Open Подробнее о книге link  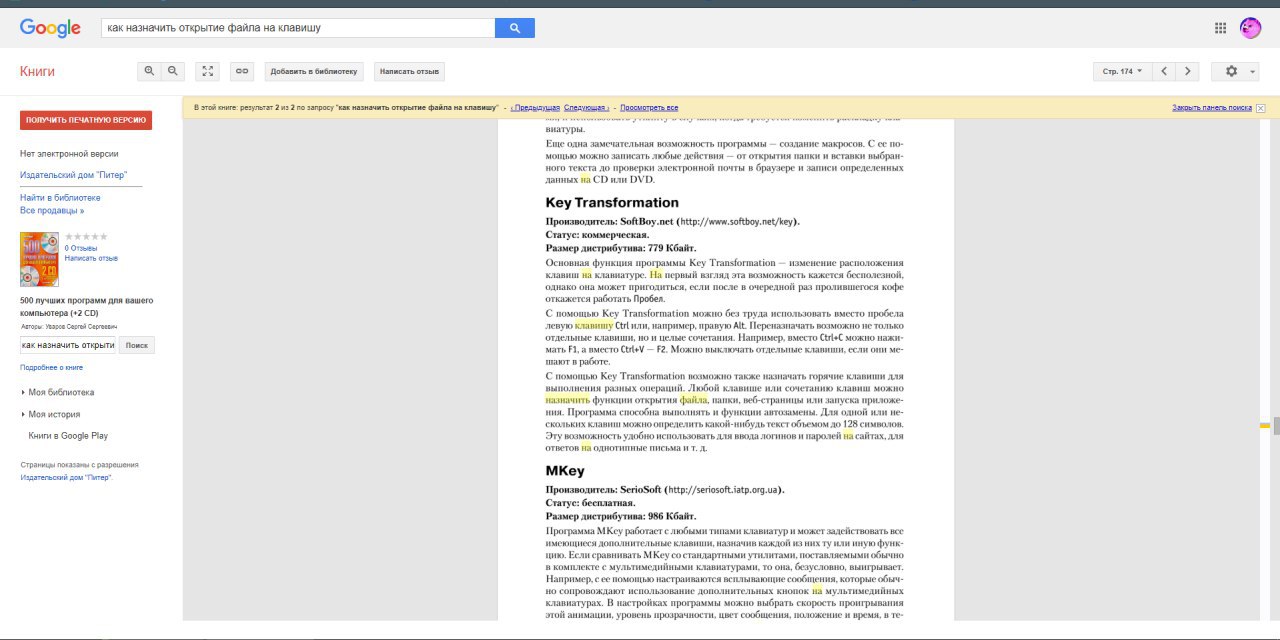51,368
